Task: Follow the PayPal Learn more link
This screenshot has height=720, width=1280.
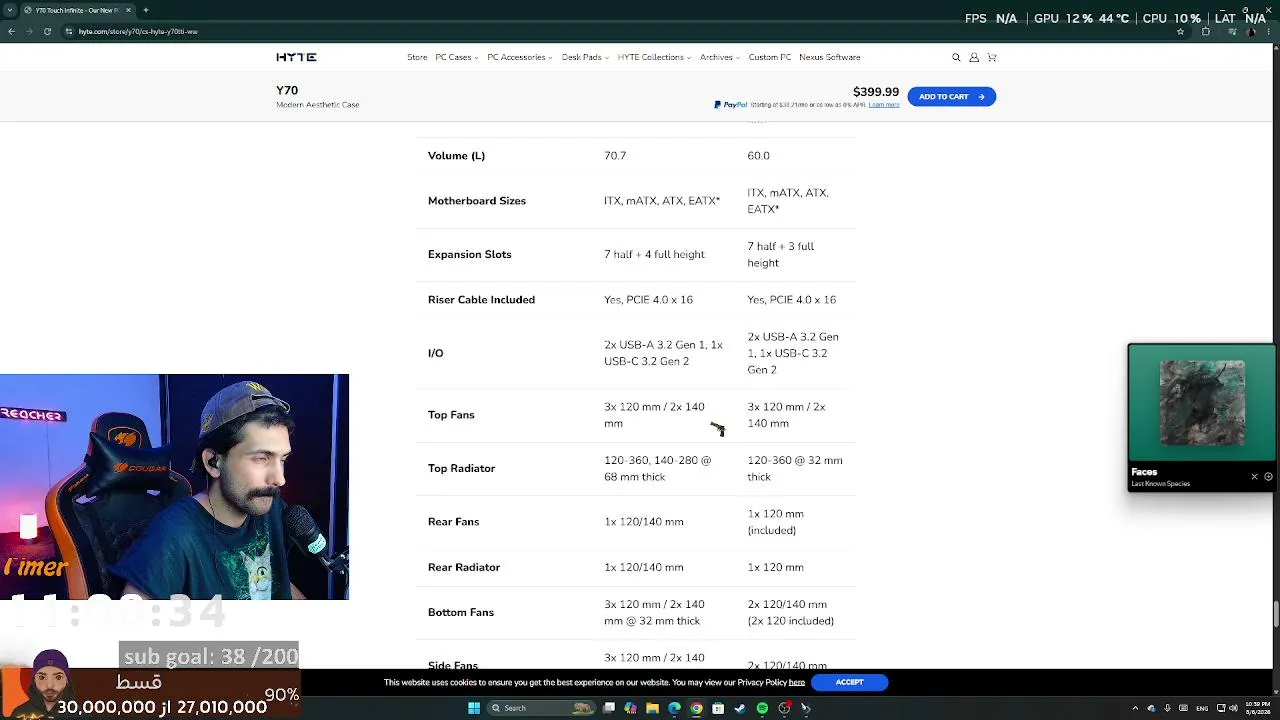Action: point(884,105)
